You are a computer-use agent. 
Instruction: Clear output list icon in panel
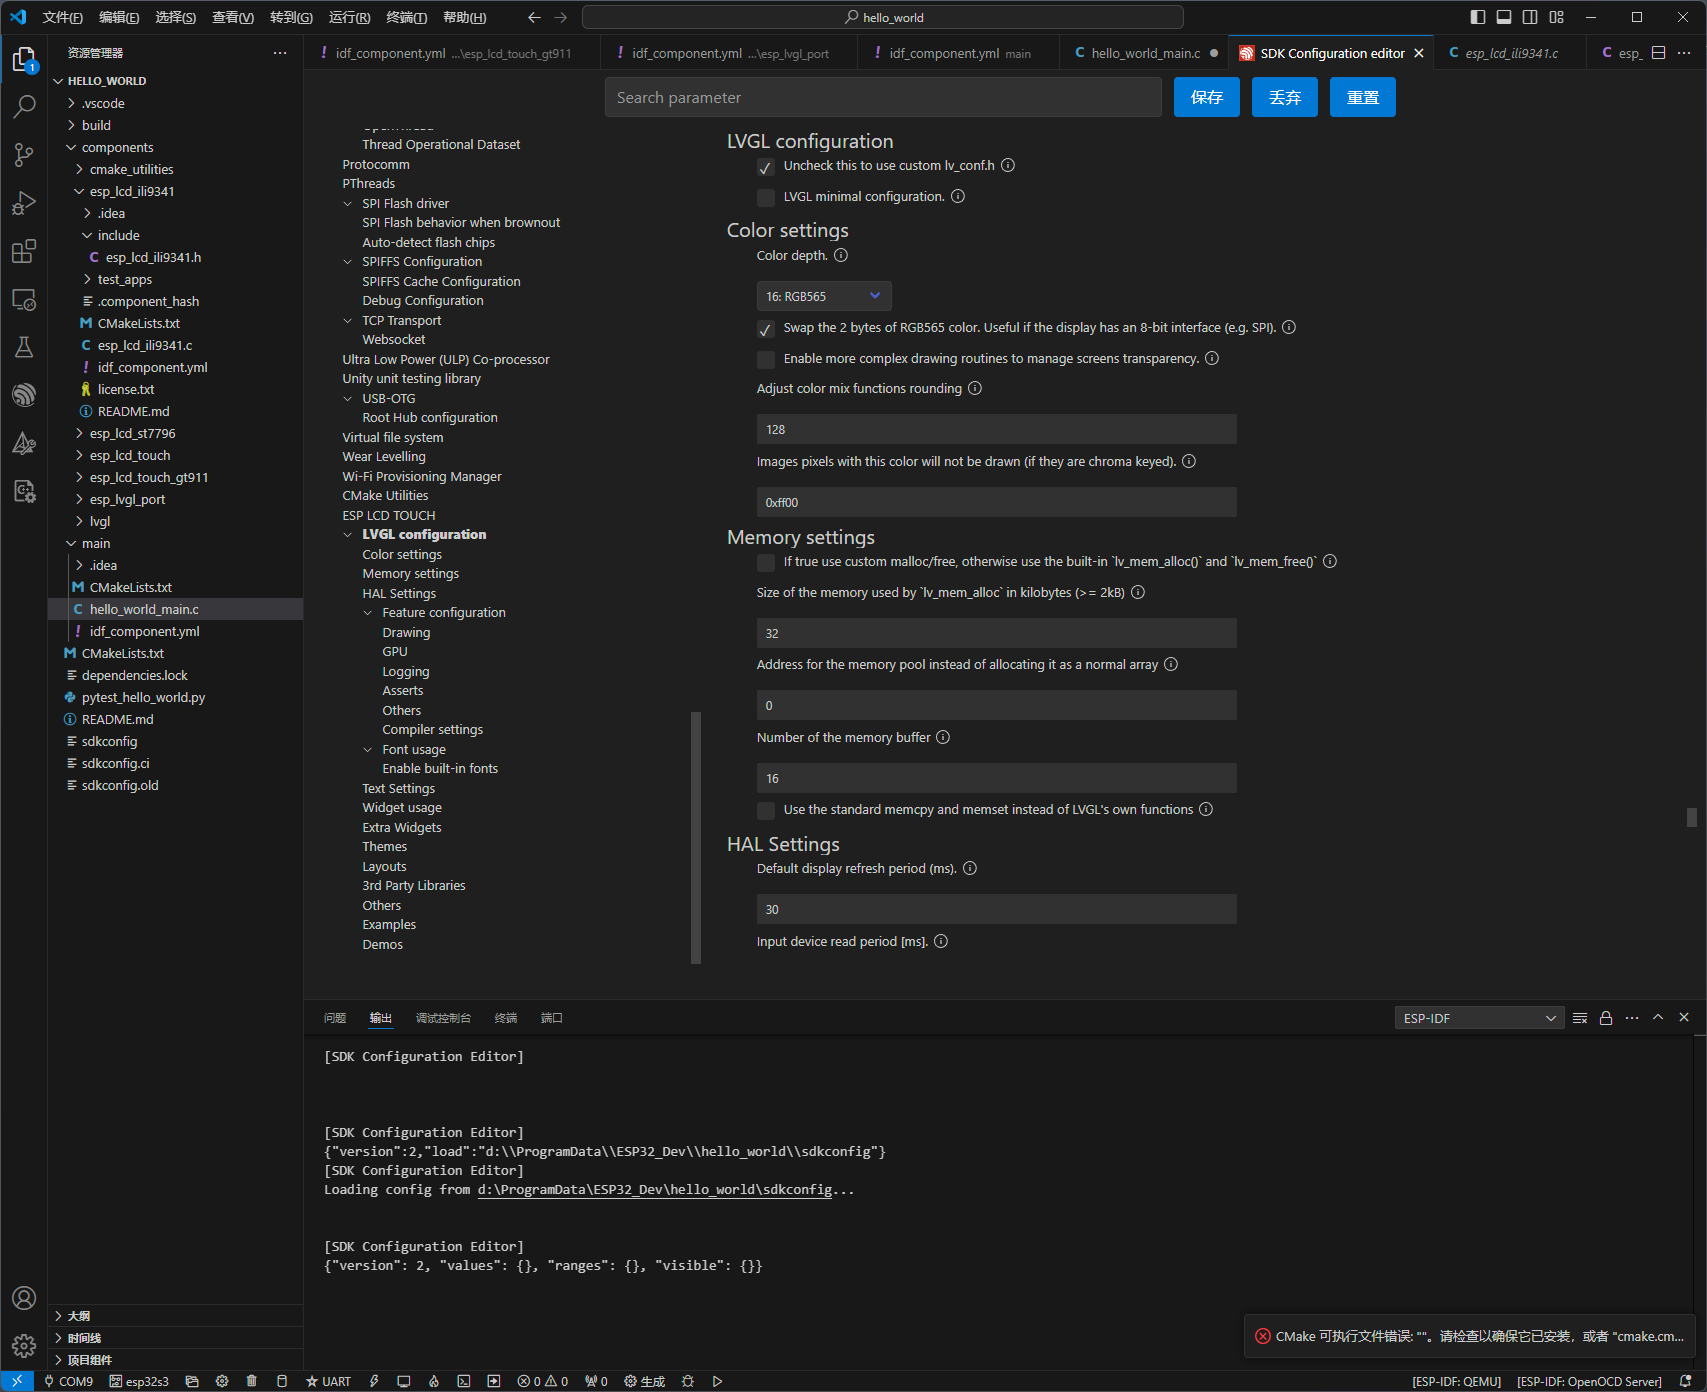click(x=1580, y=1018)
